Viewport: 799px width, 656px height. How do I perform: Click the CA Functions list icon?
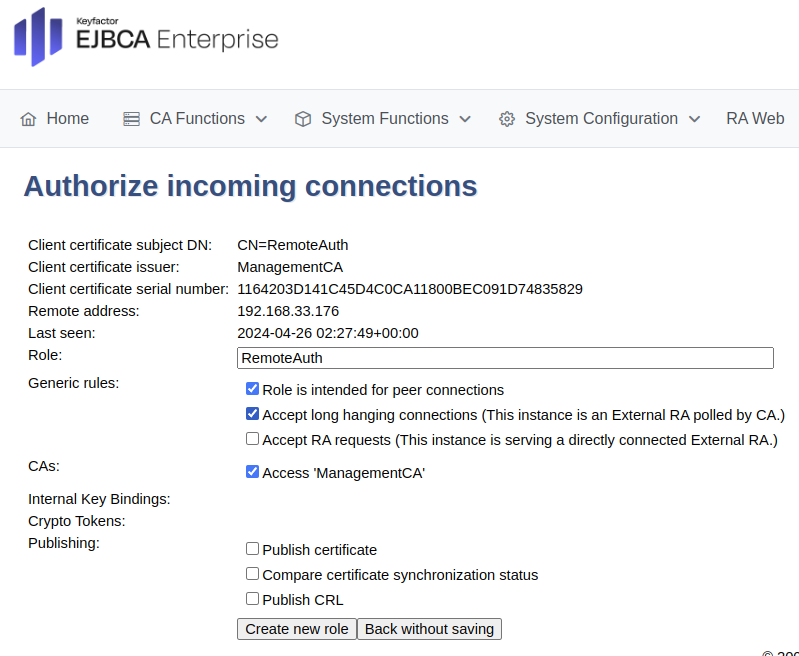pyautogui.click(x=132, y=119)
